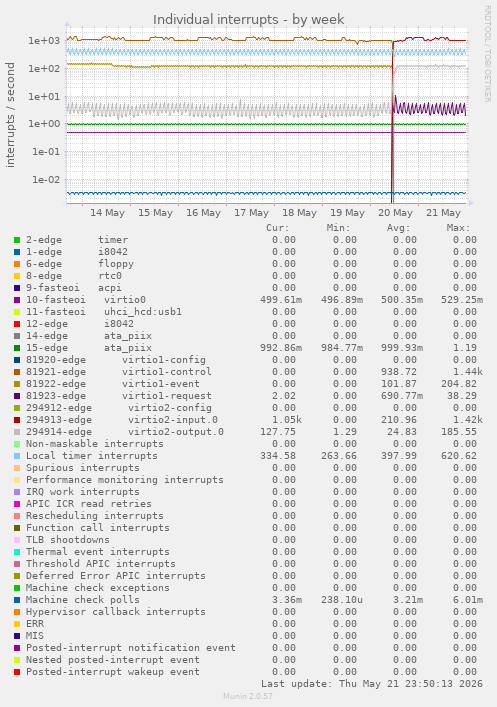Click the 'Max:' column header
Viewport: 497px width, 707px height.
pos(458,228)
